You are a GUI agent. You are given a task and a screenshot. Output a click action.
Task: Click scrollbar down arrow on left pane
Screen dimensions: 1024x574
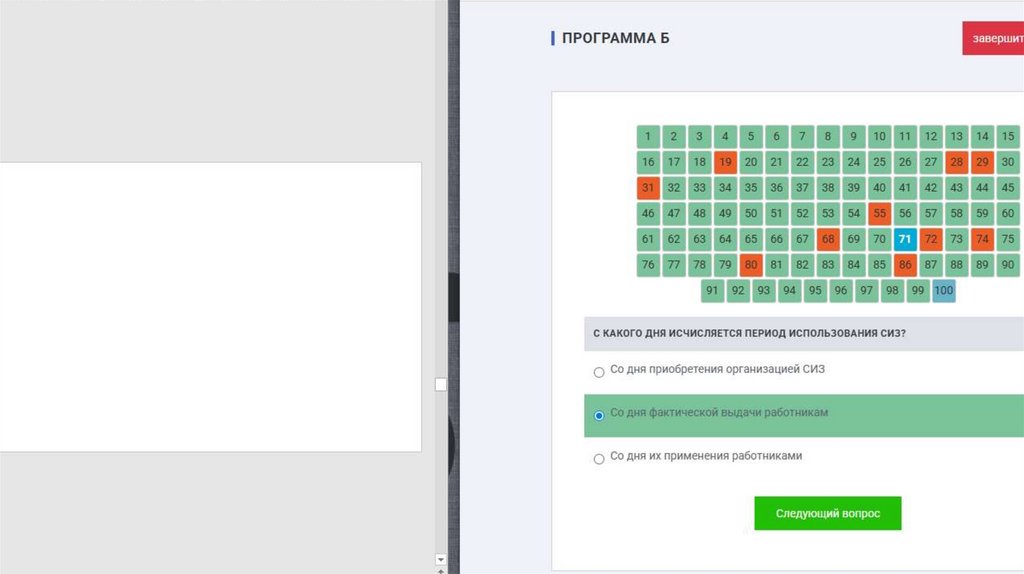tap(441, 560)
